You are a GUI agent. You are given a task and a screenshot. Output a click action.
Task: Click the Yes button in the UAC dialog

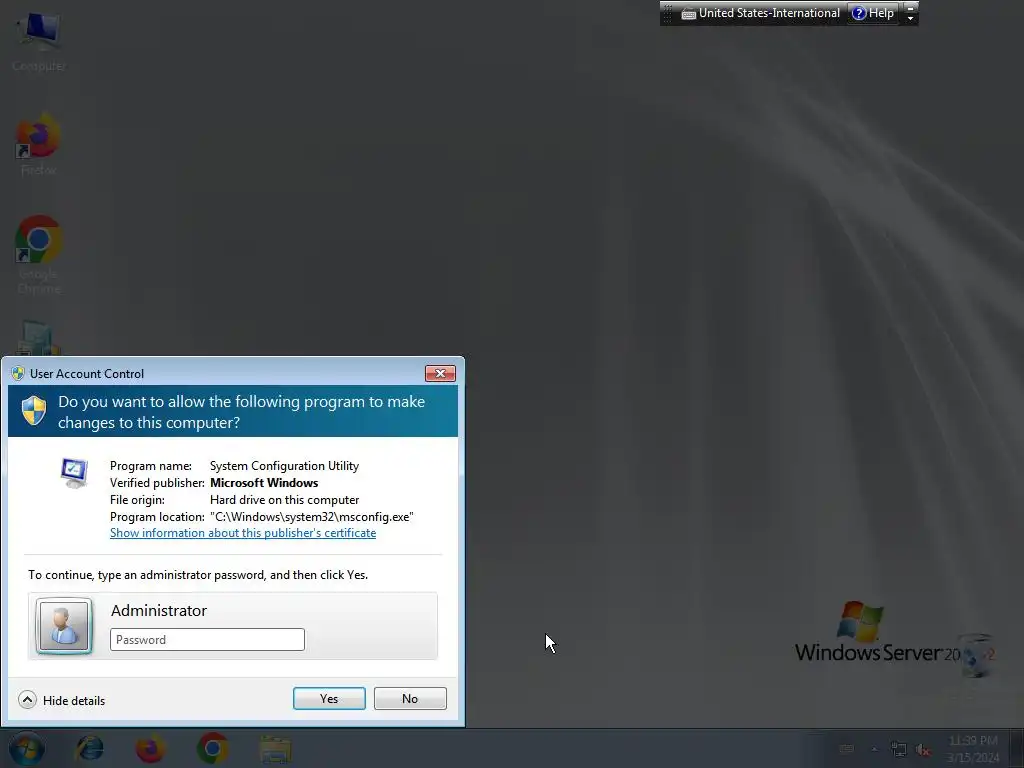pyautogui.click(x=329, y=698)
